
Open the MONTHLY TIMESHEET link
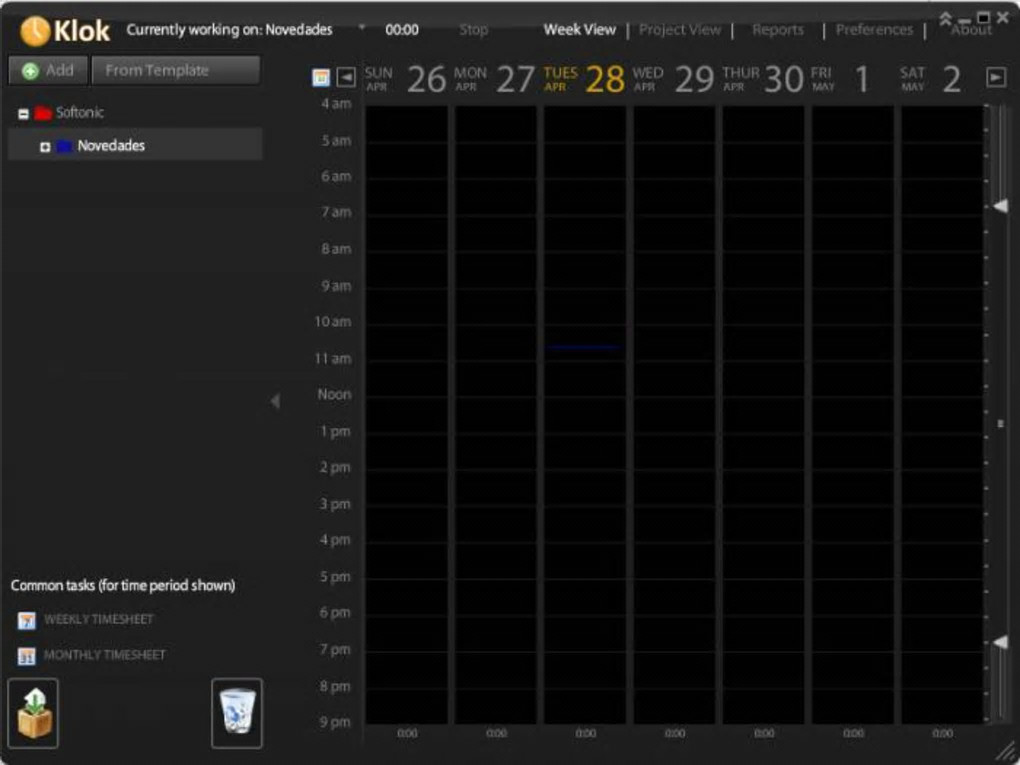tap(105, 655)
